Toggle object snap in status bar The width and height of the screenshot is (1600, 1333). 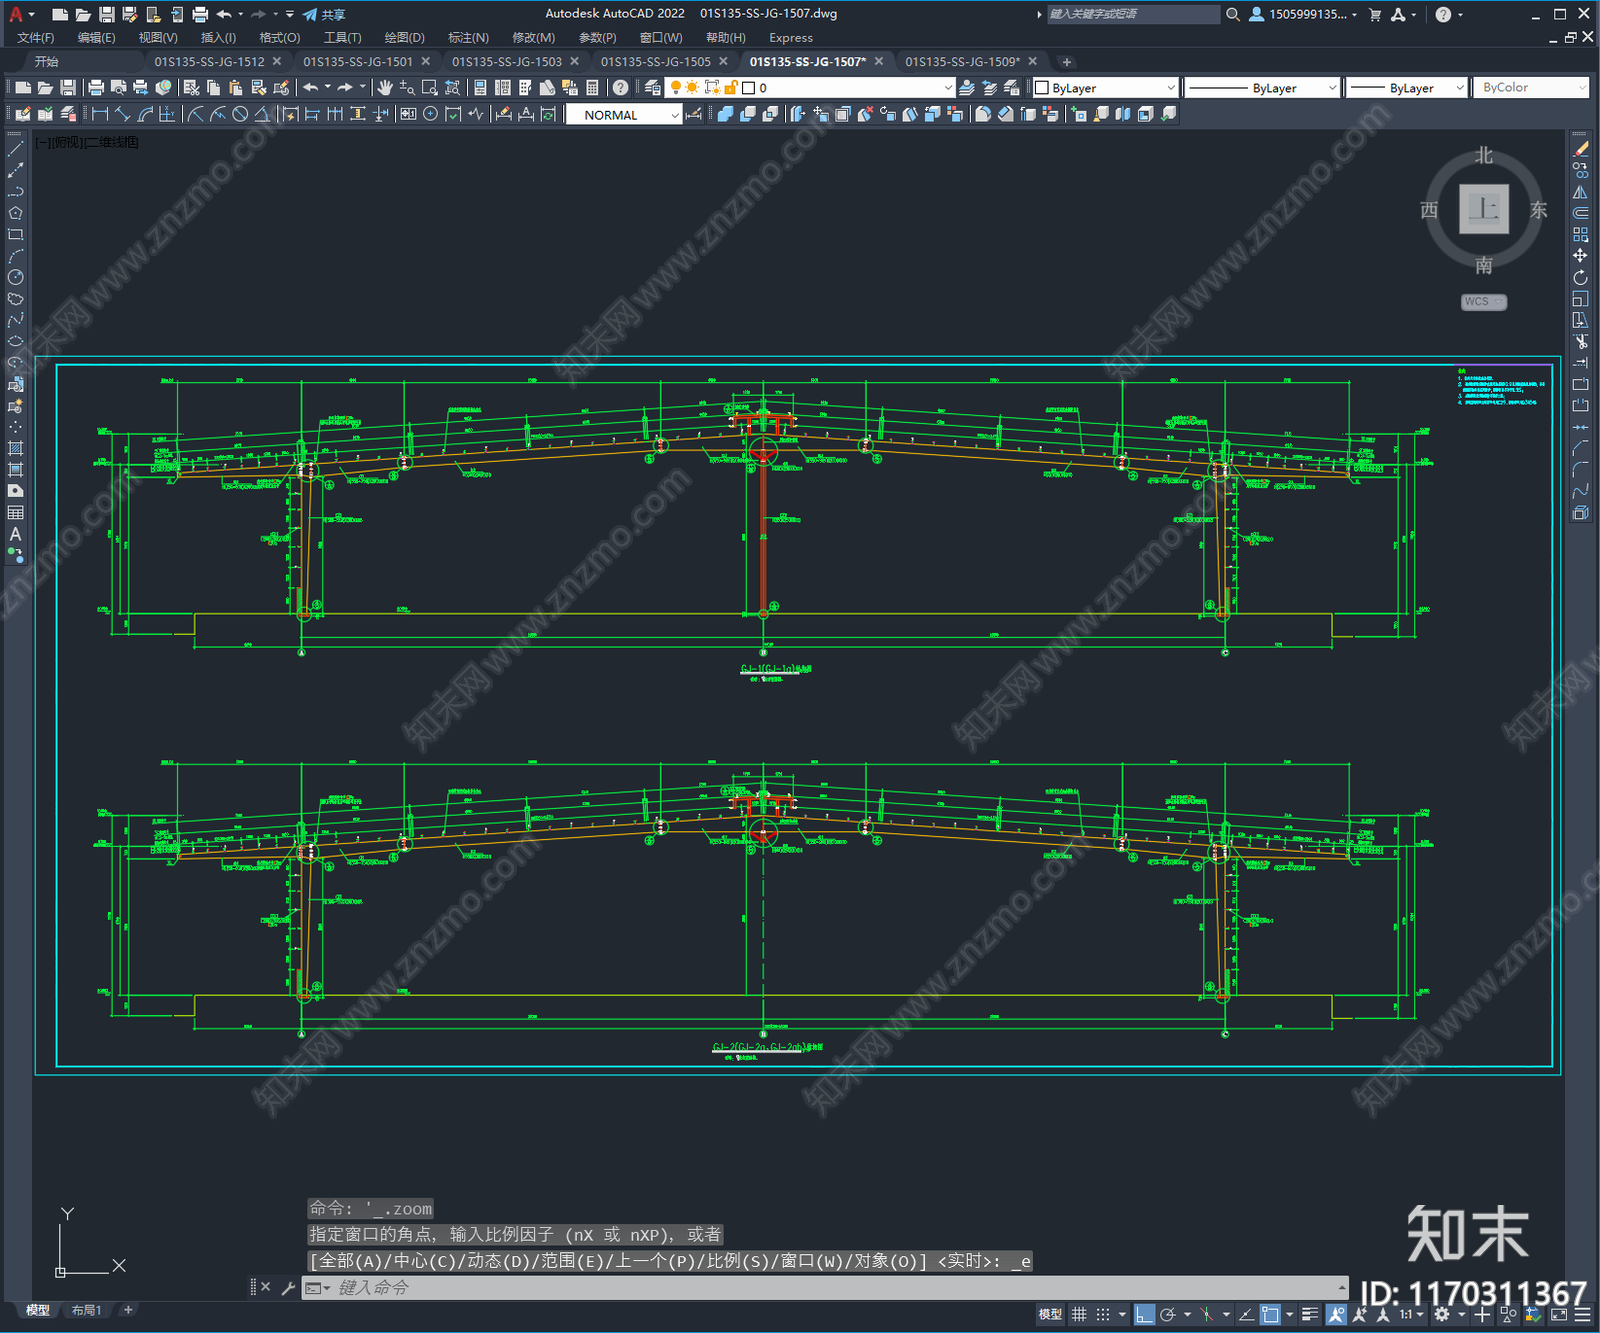tap(1270, 1314)
